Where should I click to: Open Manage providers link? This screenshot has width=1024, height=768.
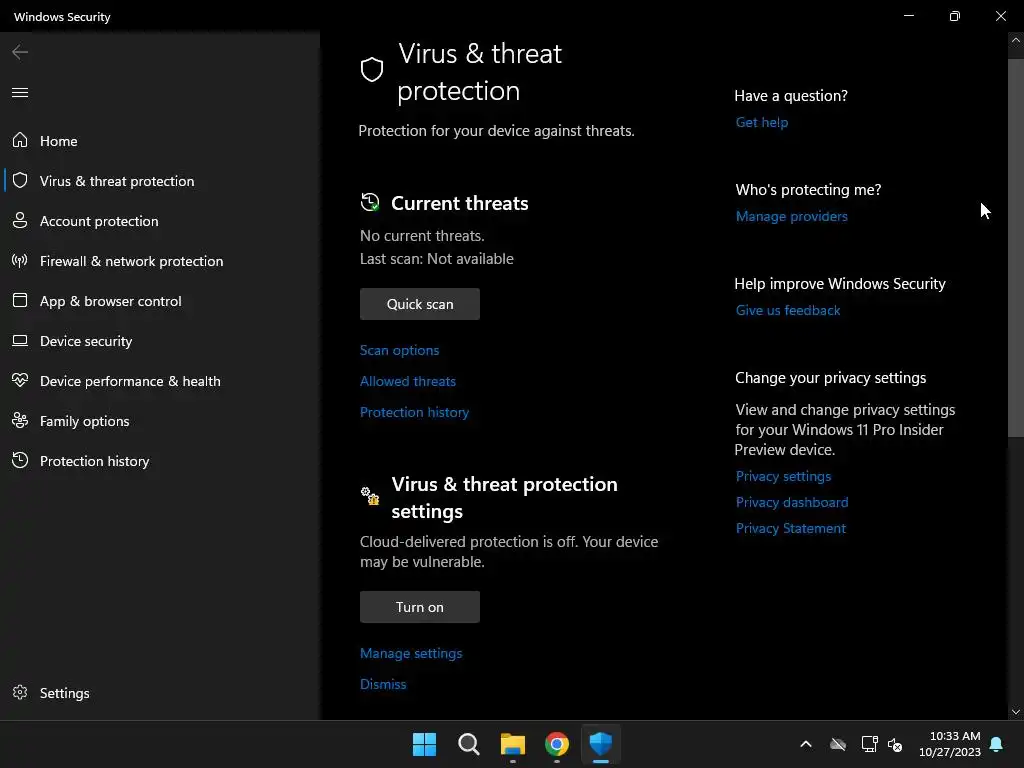[792, 216]
